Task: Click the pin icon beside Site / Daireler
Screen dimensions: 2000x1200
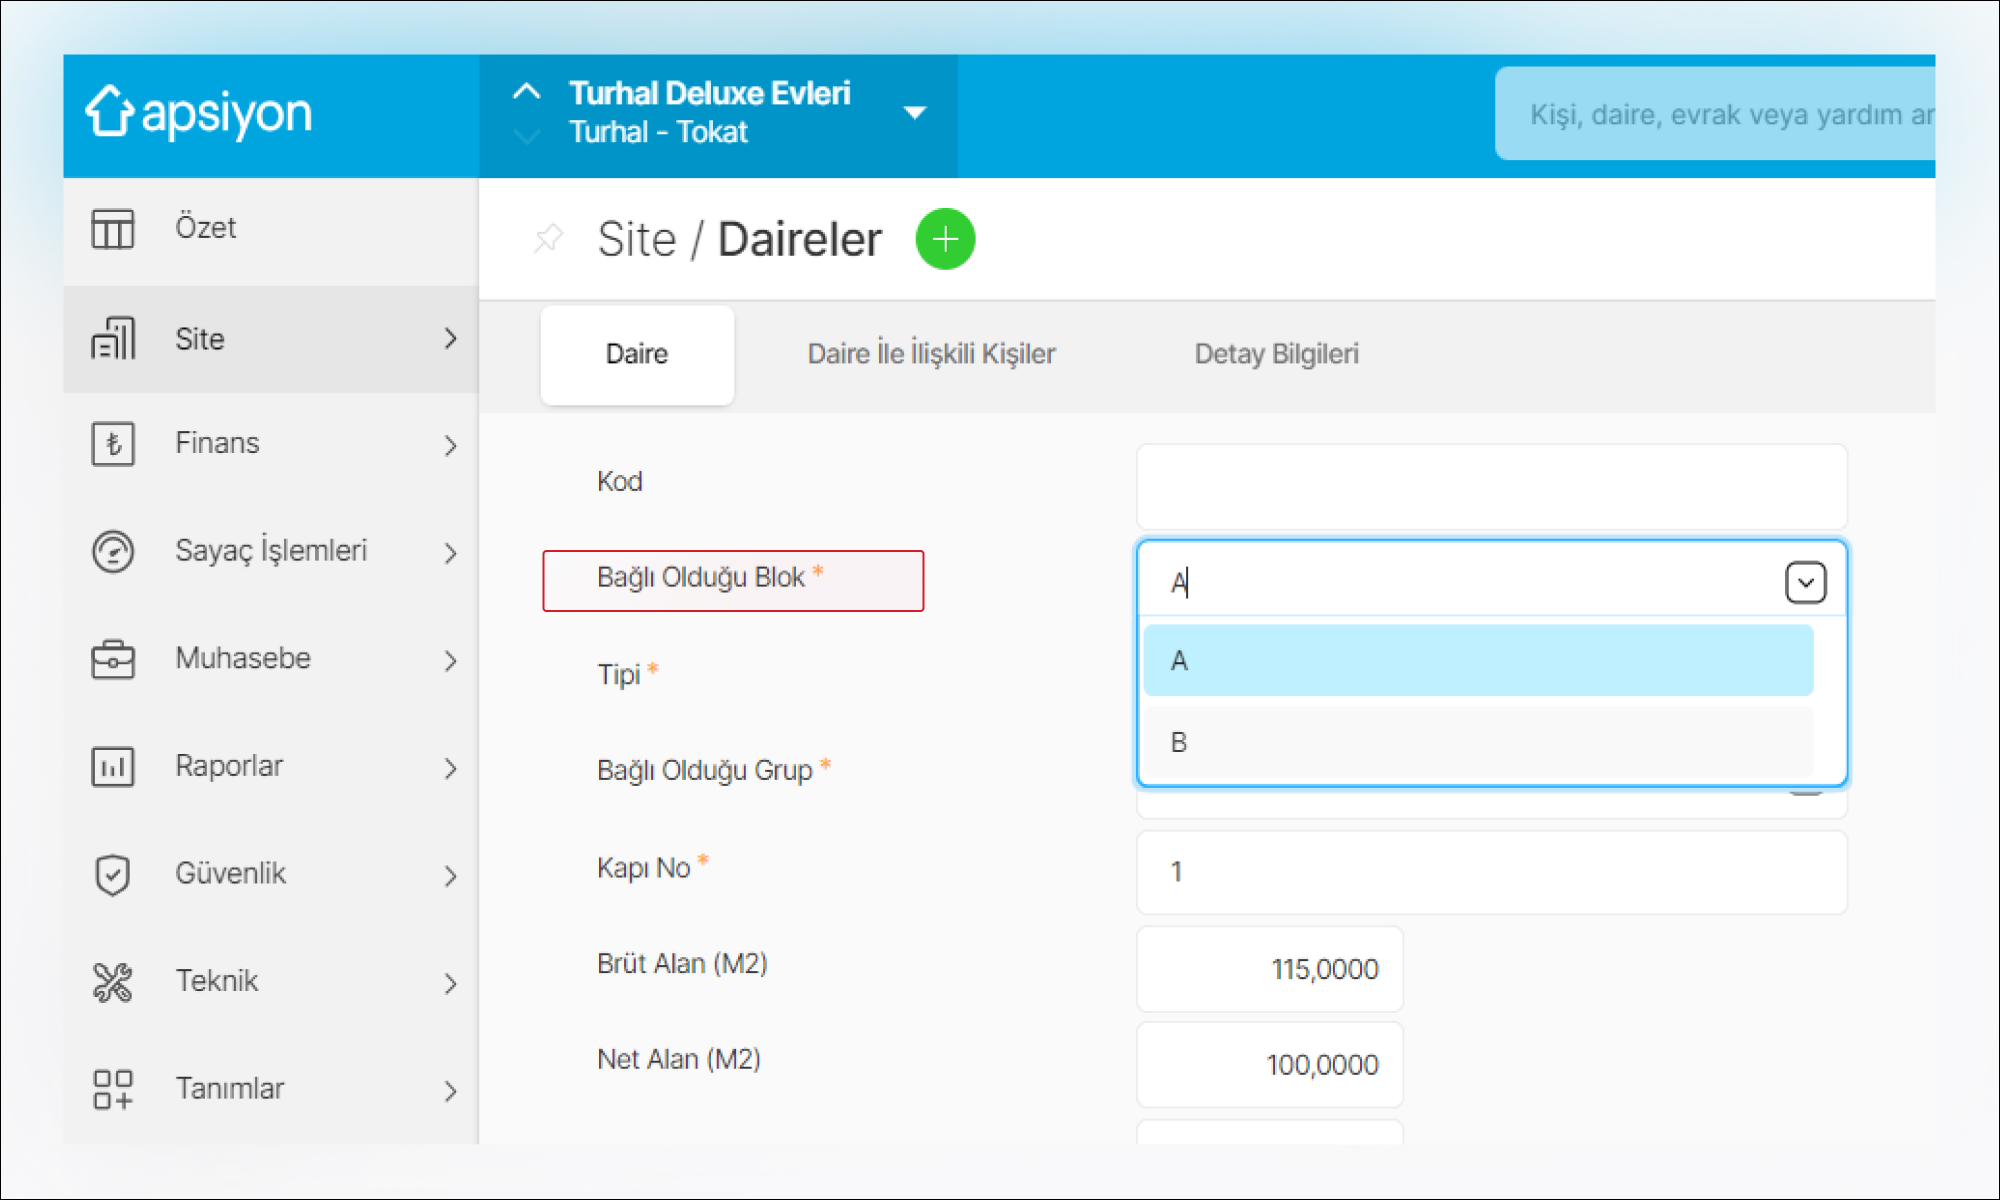Action: [x=548, y=238]
